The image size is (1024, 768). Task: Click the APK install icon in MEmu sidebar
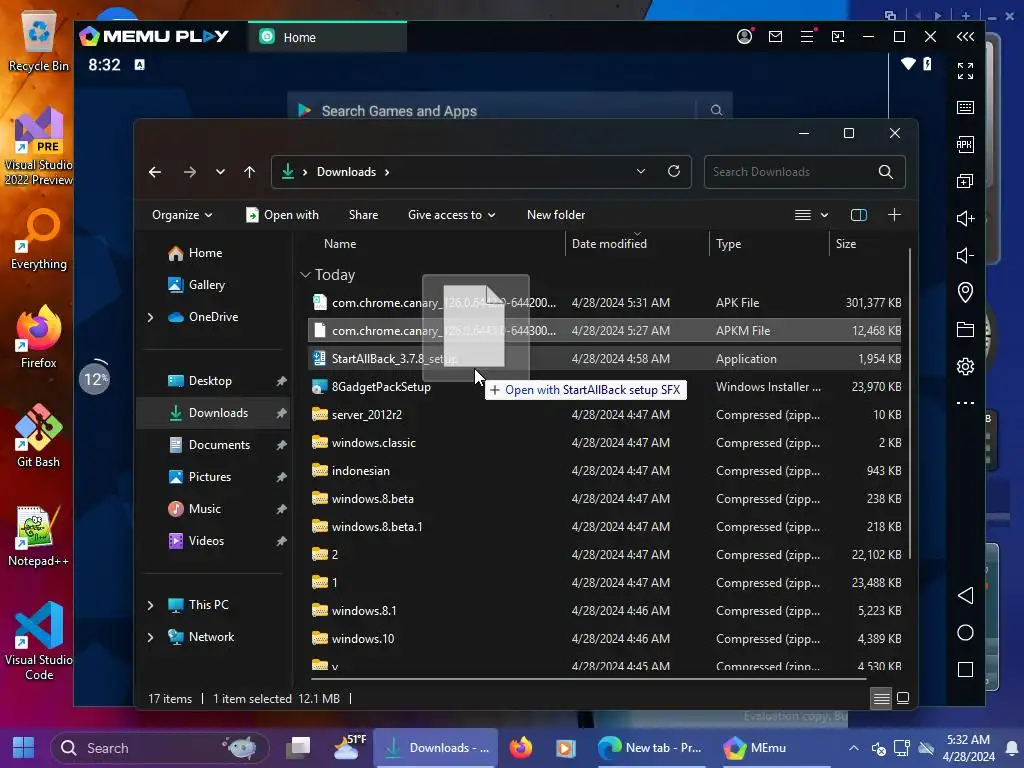965,144
